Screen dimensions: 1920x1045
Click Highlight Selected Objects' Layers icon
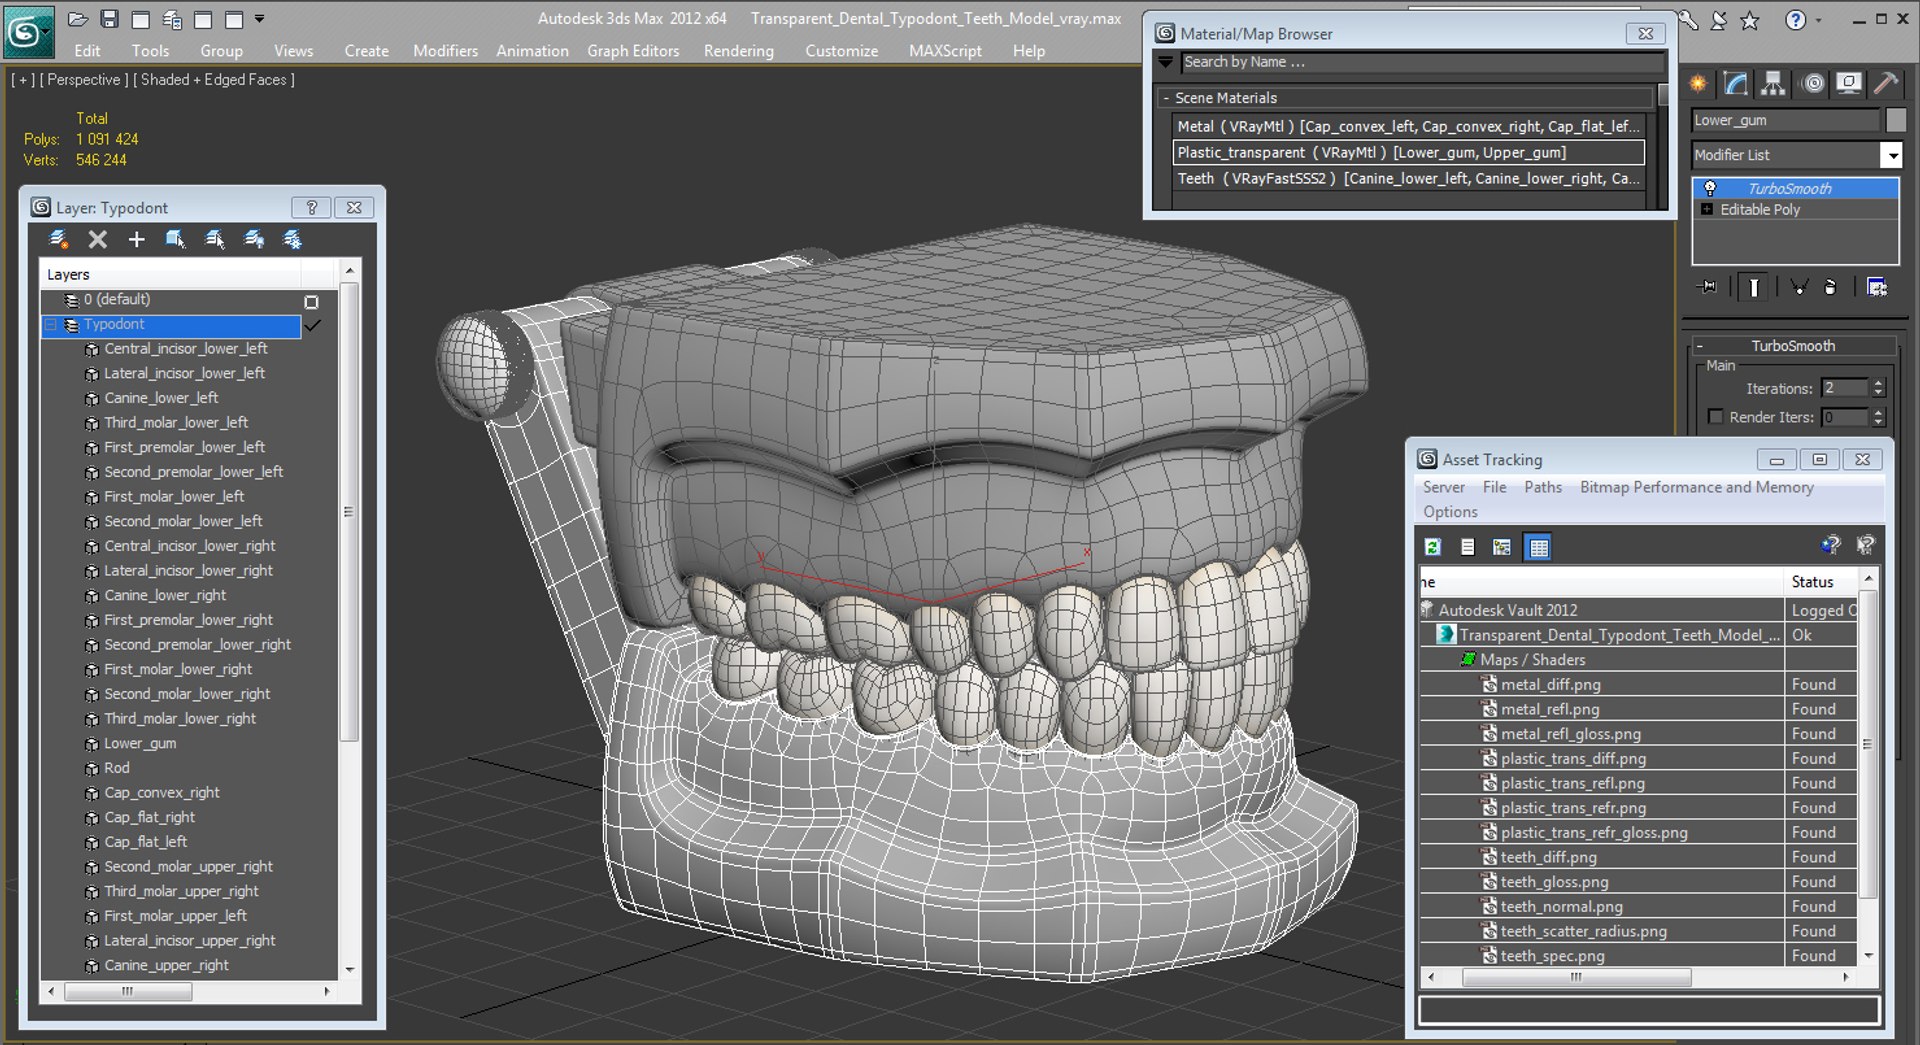214,239
